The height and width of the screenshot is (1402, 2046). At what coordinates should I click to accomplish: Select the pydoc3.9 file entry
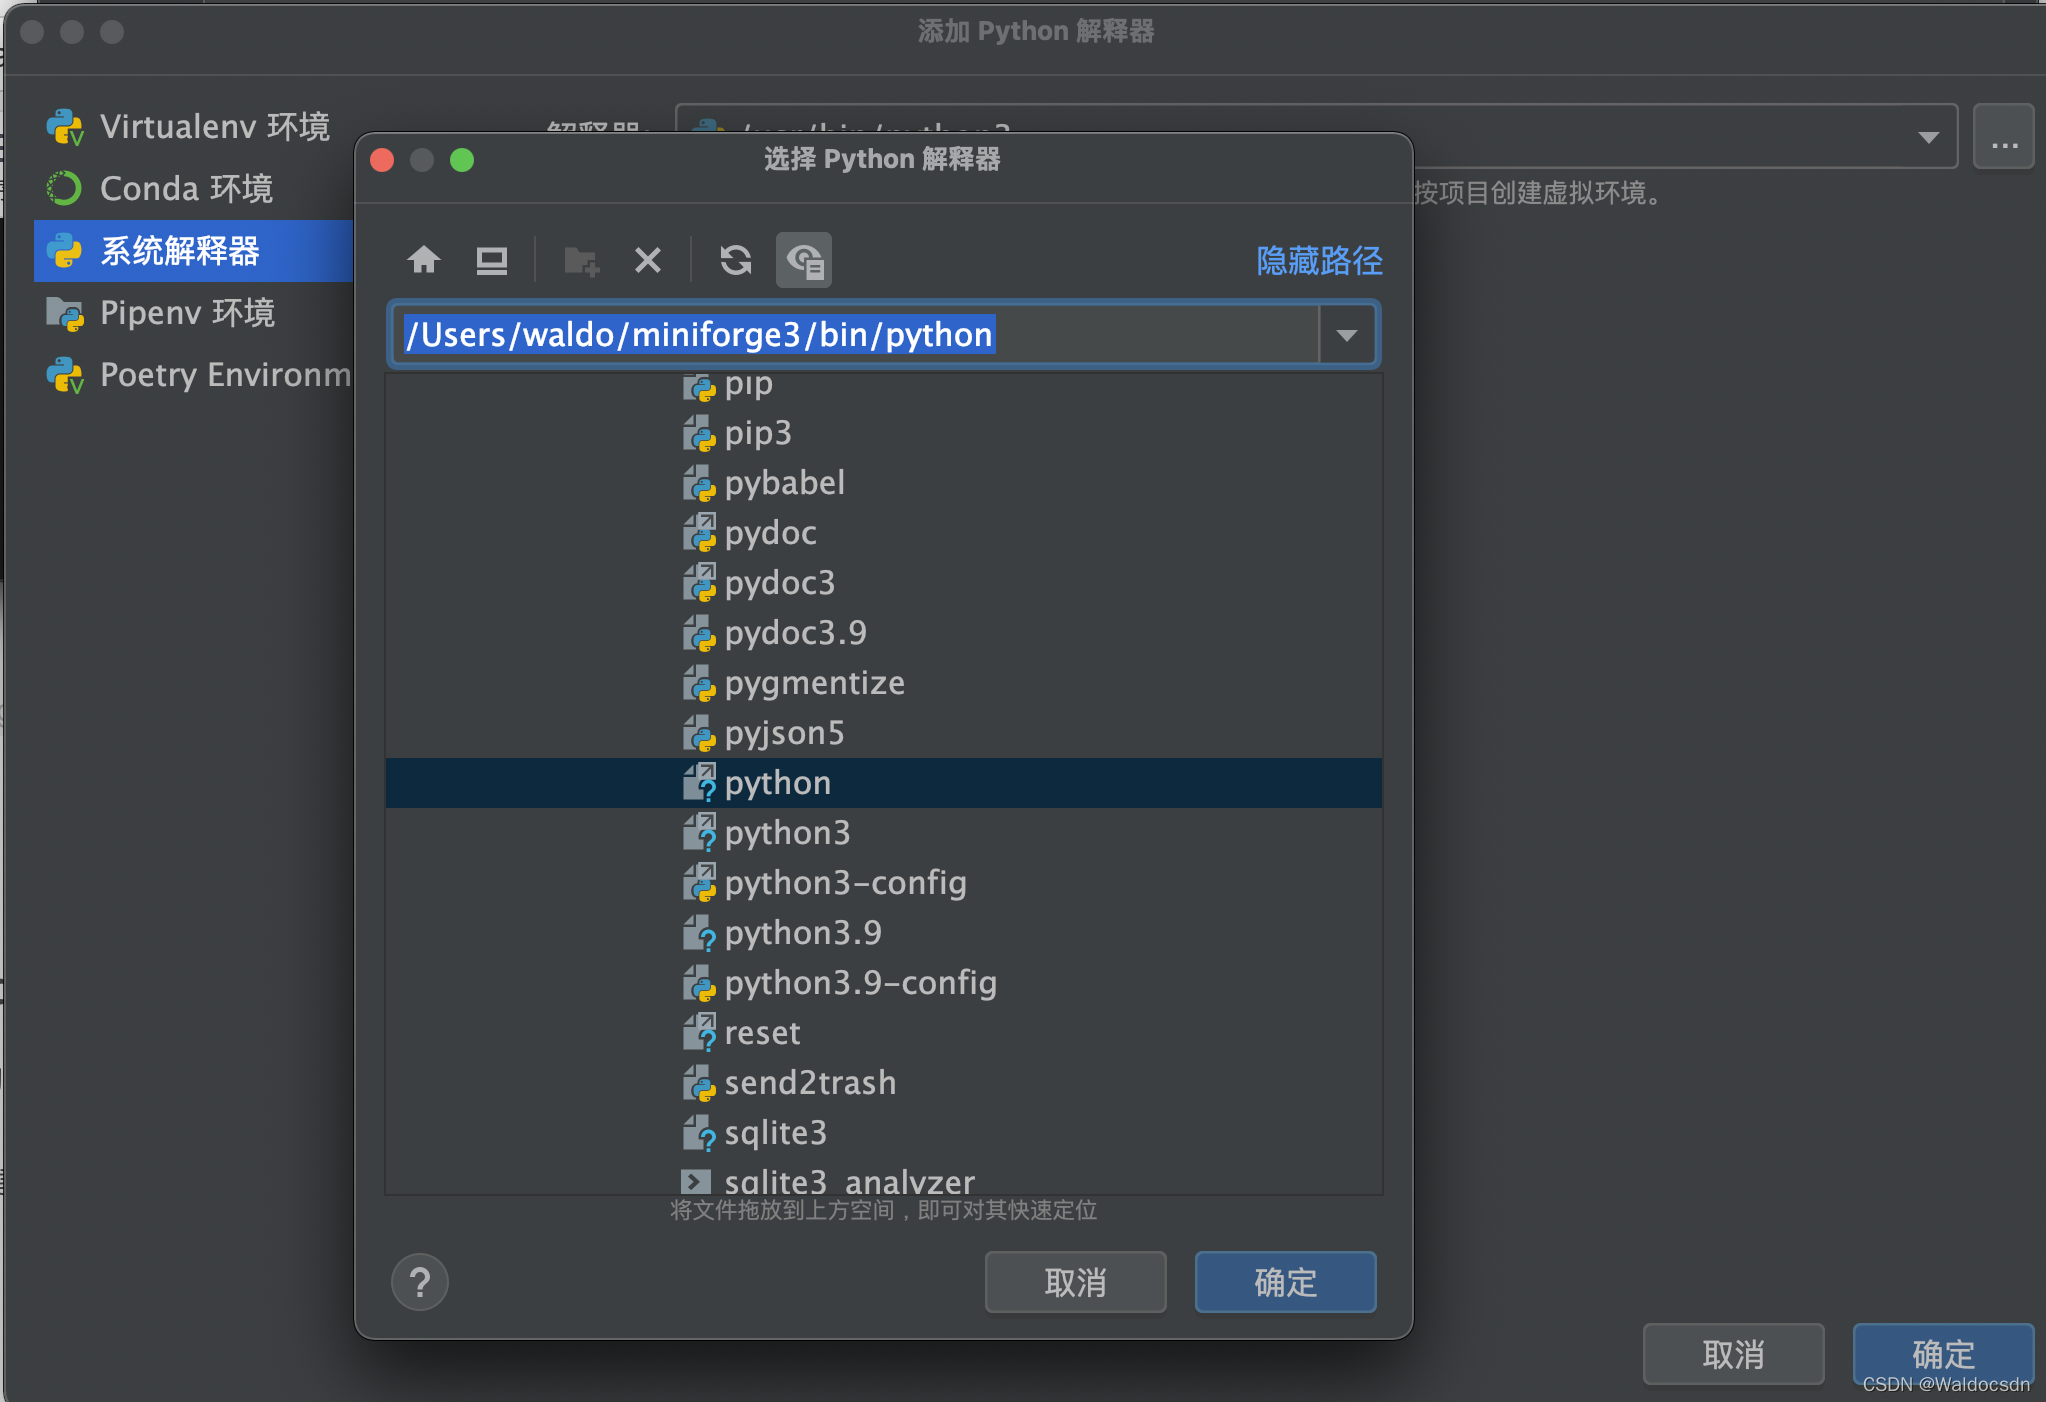click(x=795, y=633)
